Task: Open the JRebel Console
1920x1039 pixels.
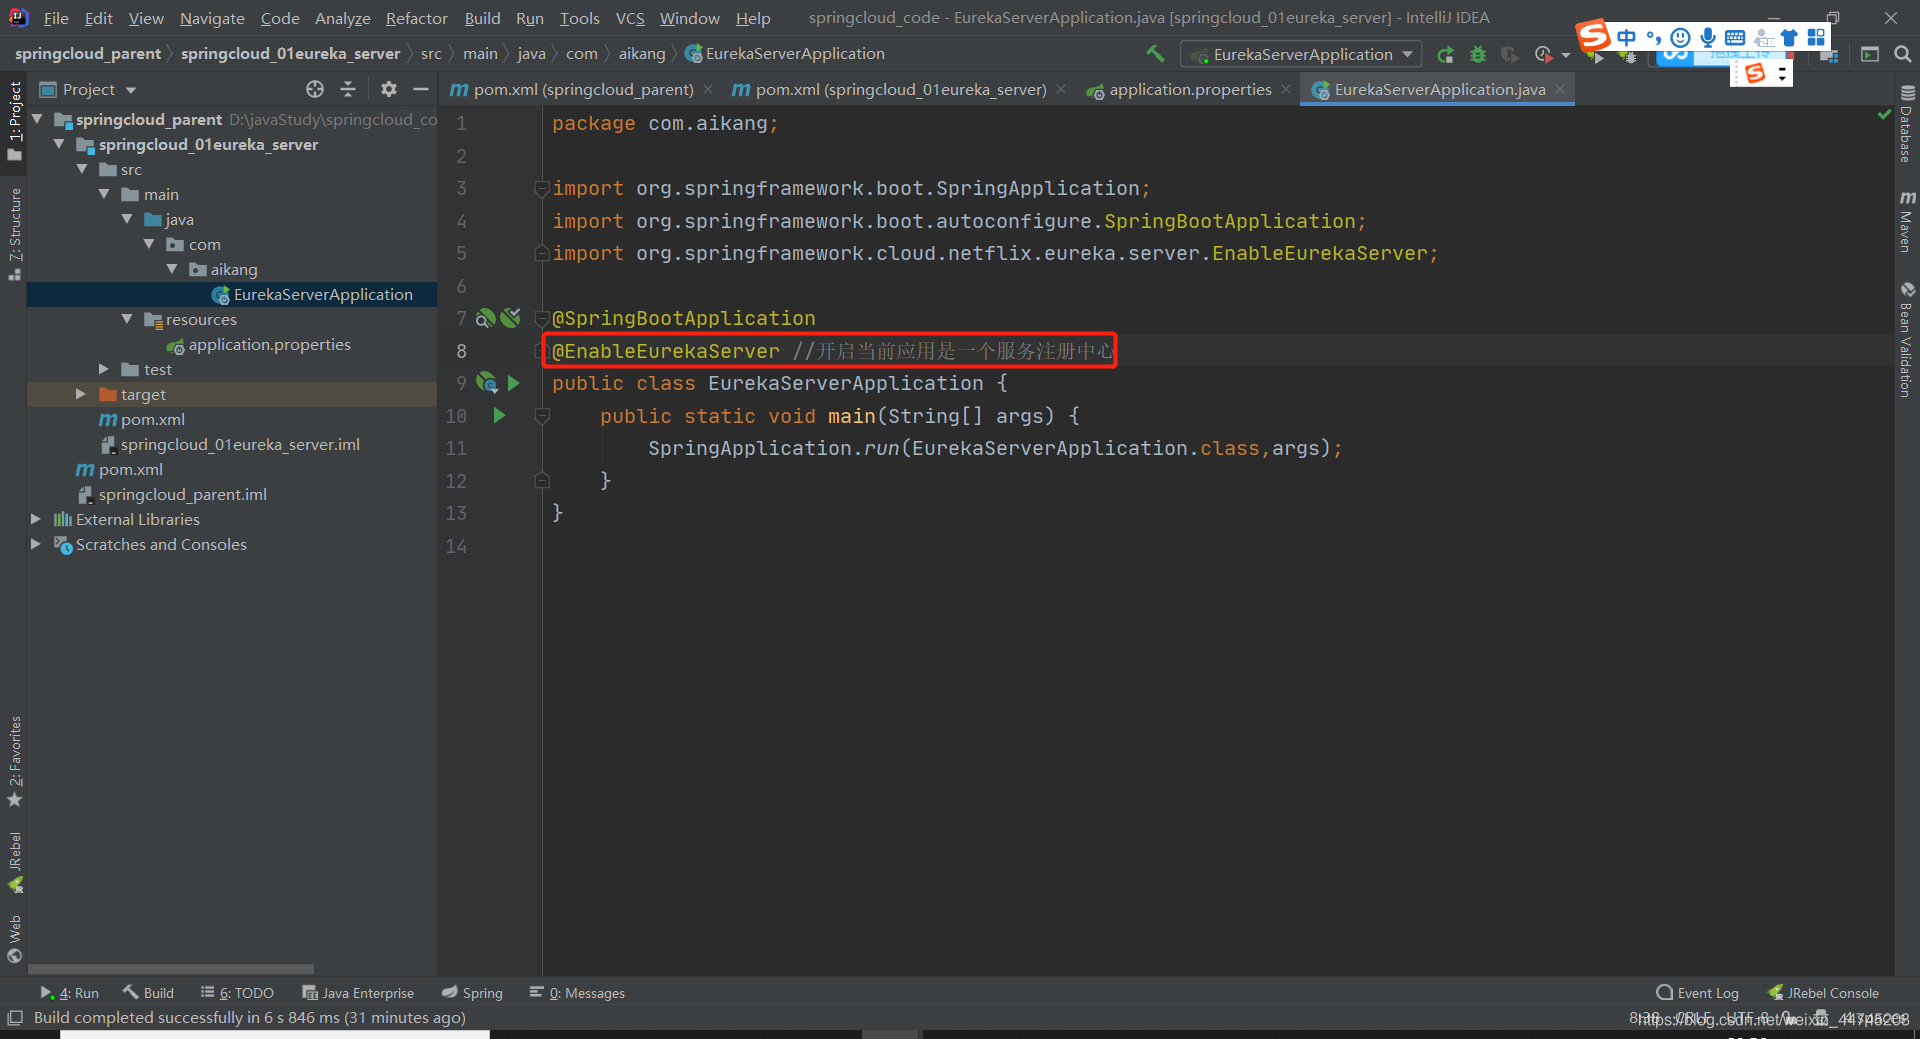Action: pos(1823,993)
